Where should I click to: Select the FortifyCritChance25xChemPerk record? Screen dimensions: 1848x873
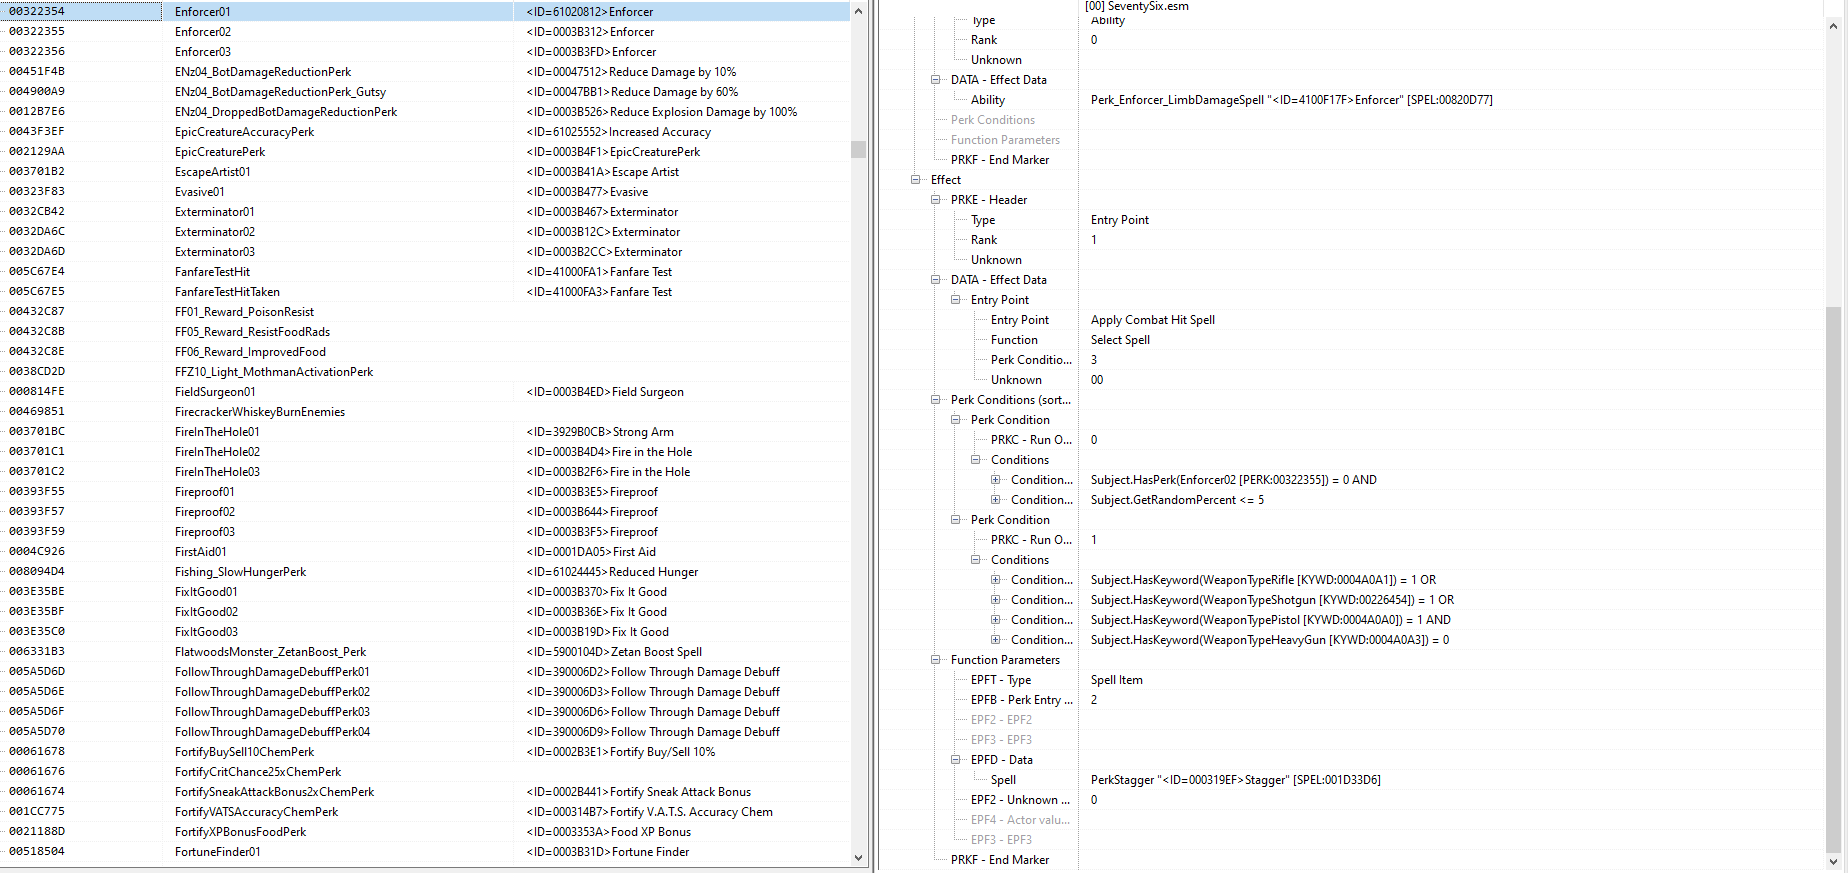tap(425, 772)
